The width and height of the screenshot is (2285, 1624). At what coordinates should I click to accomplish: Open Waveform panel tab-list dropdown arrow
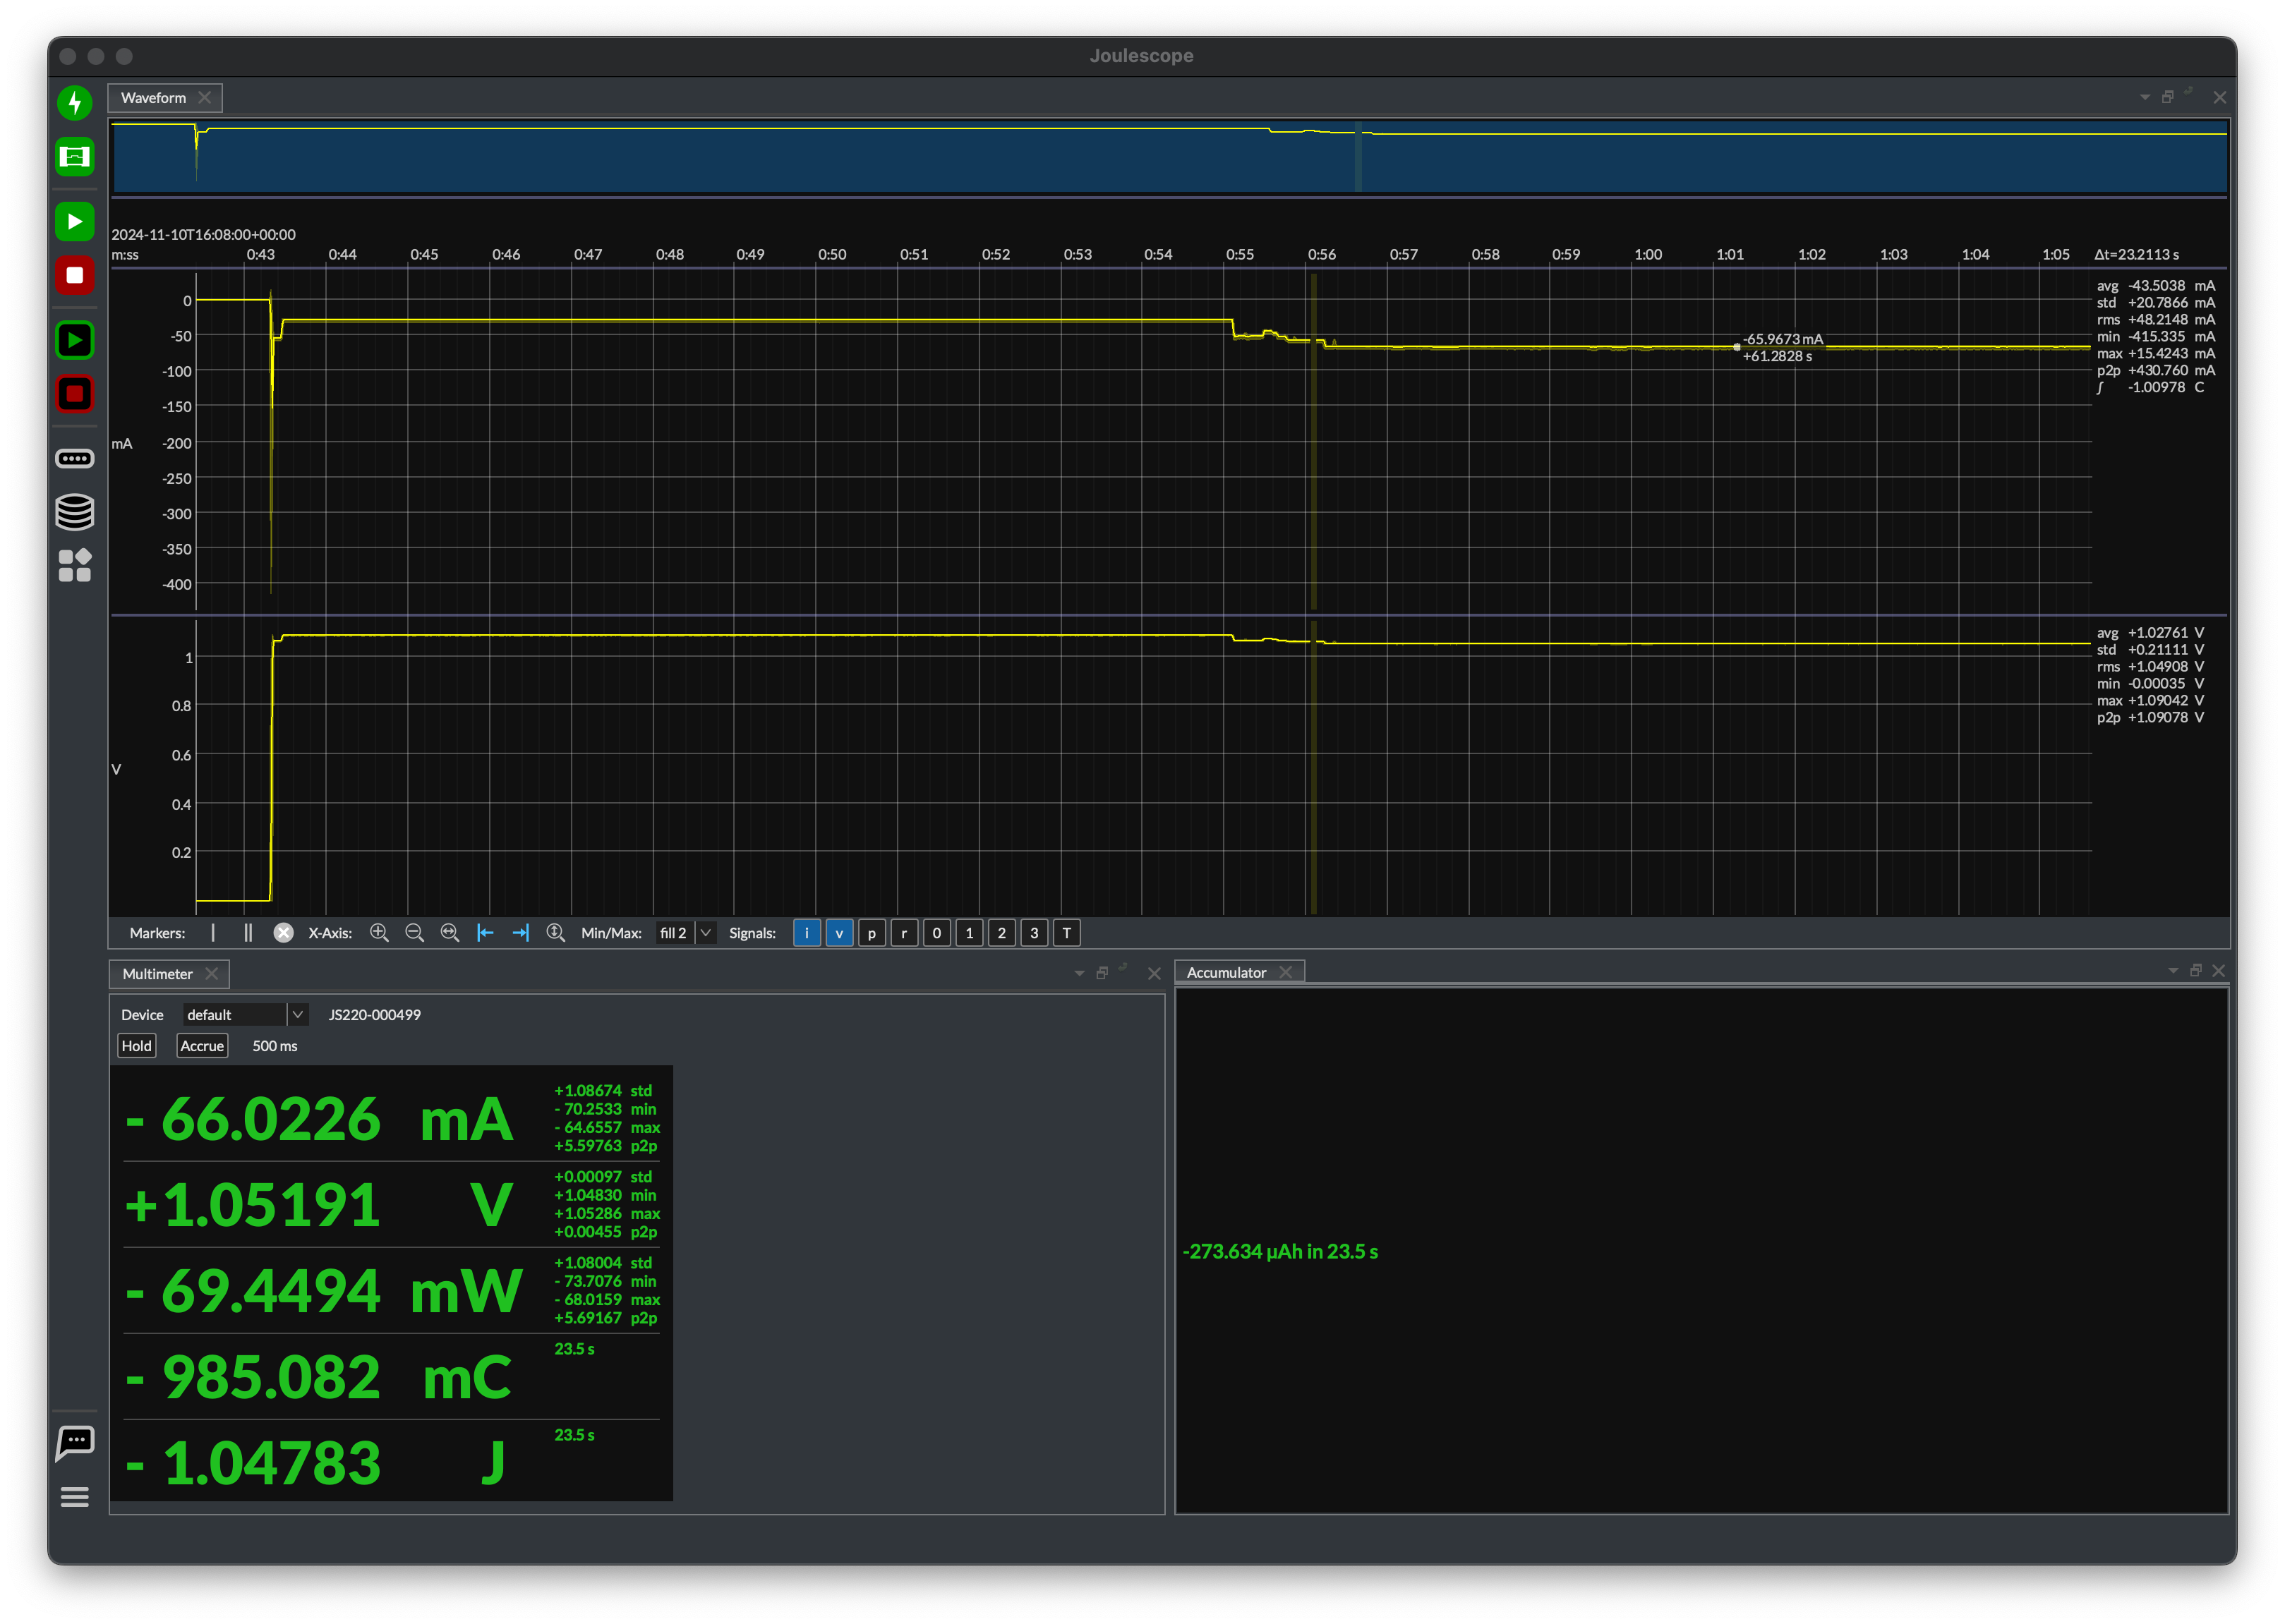coord(2145,98)
